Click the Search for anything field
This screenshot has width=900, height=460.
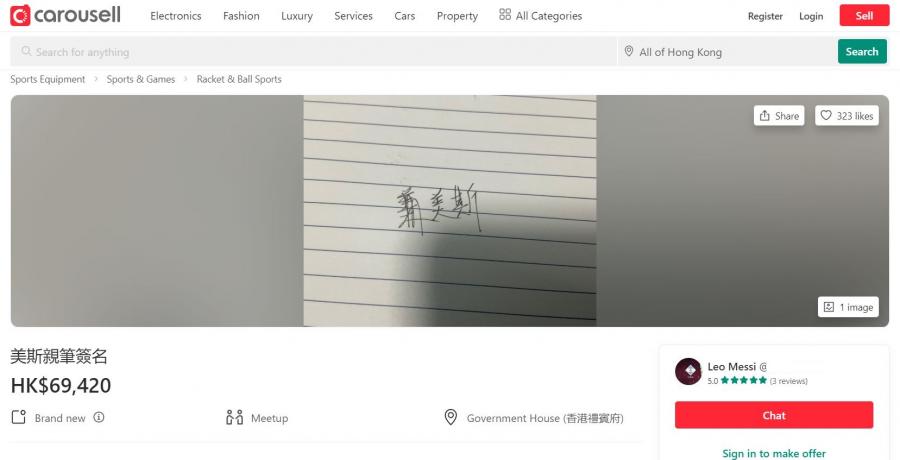(x=313, y=52)
